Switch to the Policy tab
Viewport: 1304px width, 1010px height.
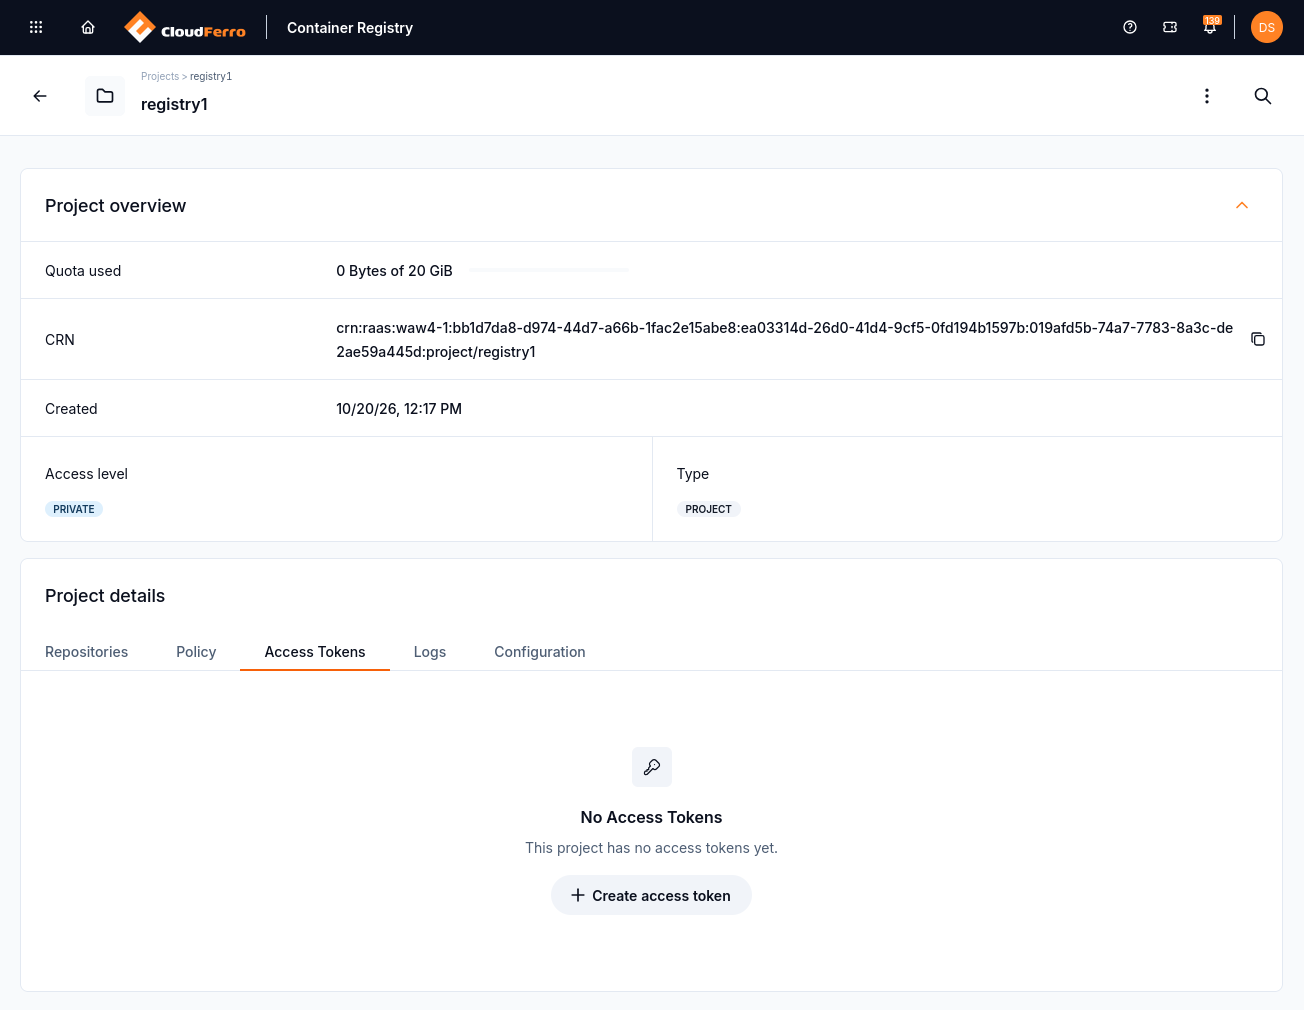(196, 652)
